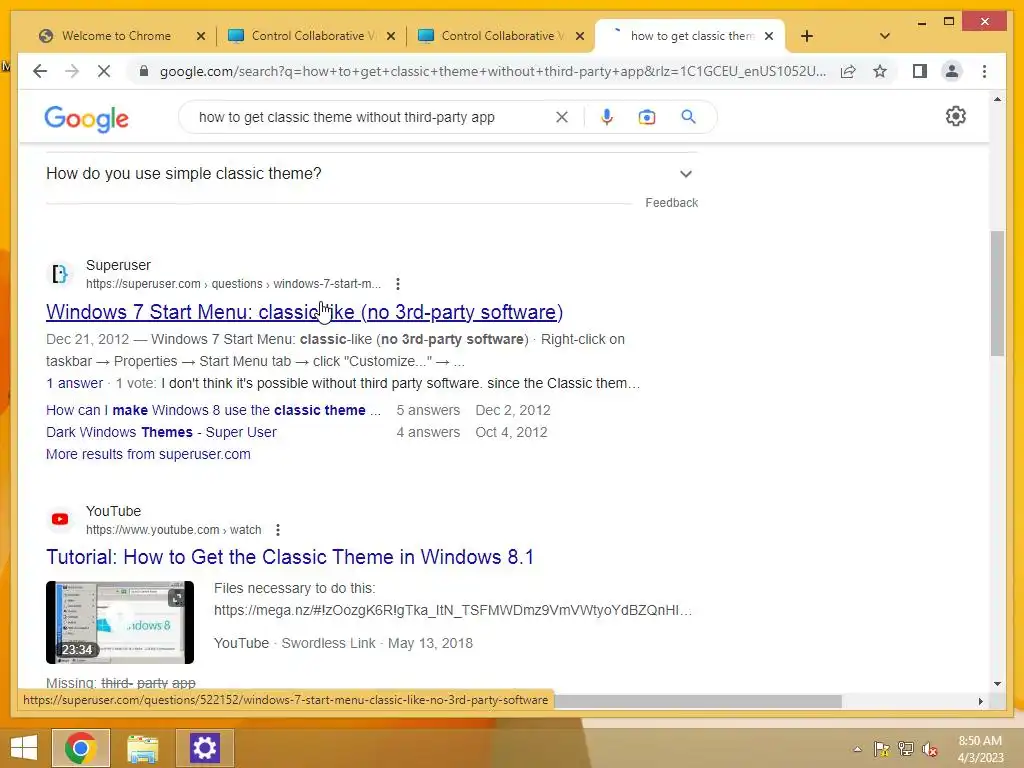Click '1 answer' under Superuser result

74,383
